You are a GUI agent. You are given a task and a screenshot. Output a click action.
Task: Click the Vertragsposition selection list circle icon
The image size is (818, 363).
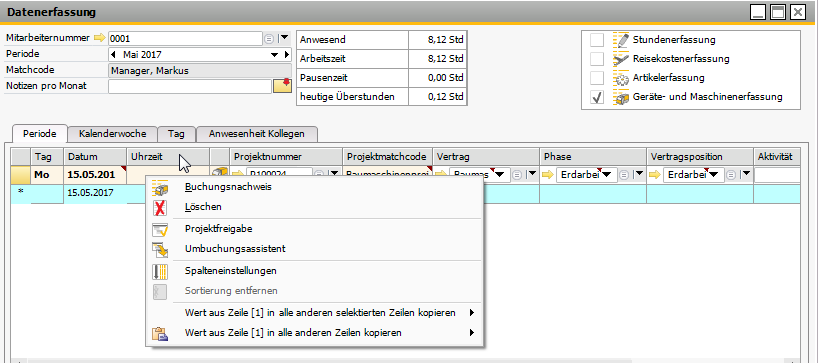coord(732,175)
